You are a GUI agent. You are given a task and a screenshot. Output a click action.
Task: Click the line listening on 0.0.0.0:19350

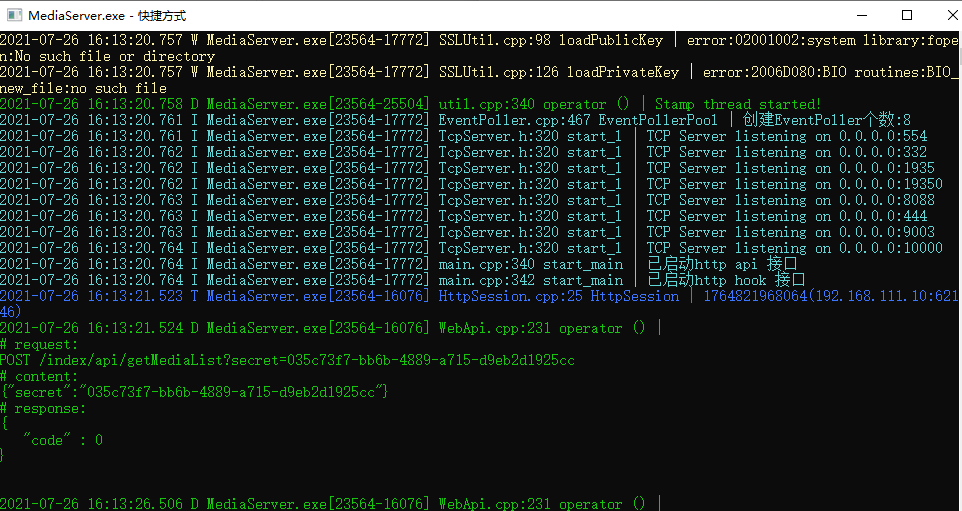coord(472,184)
